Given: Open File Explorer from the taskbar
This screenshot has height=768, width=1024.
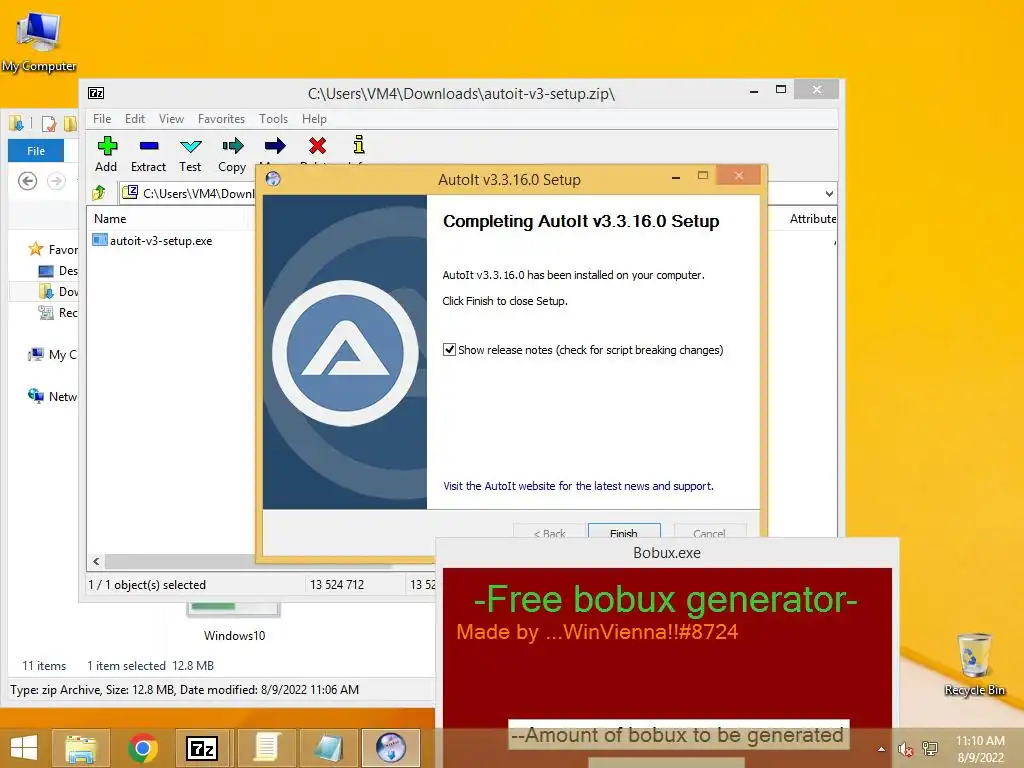Looking at the screenshot, I should pos(80,748).
